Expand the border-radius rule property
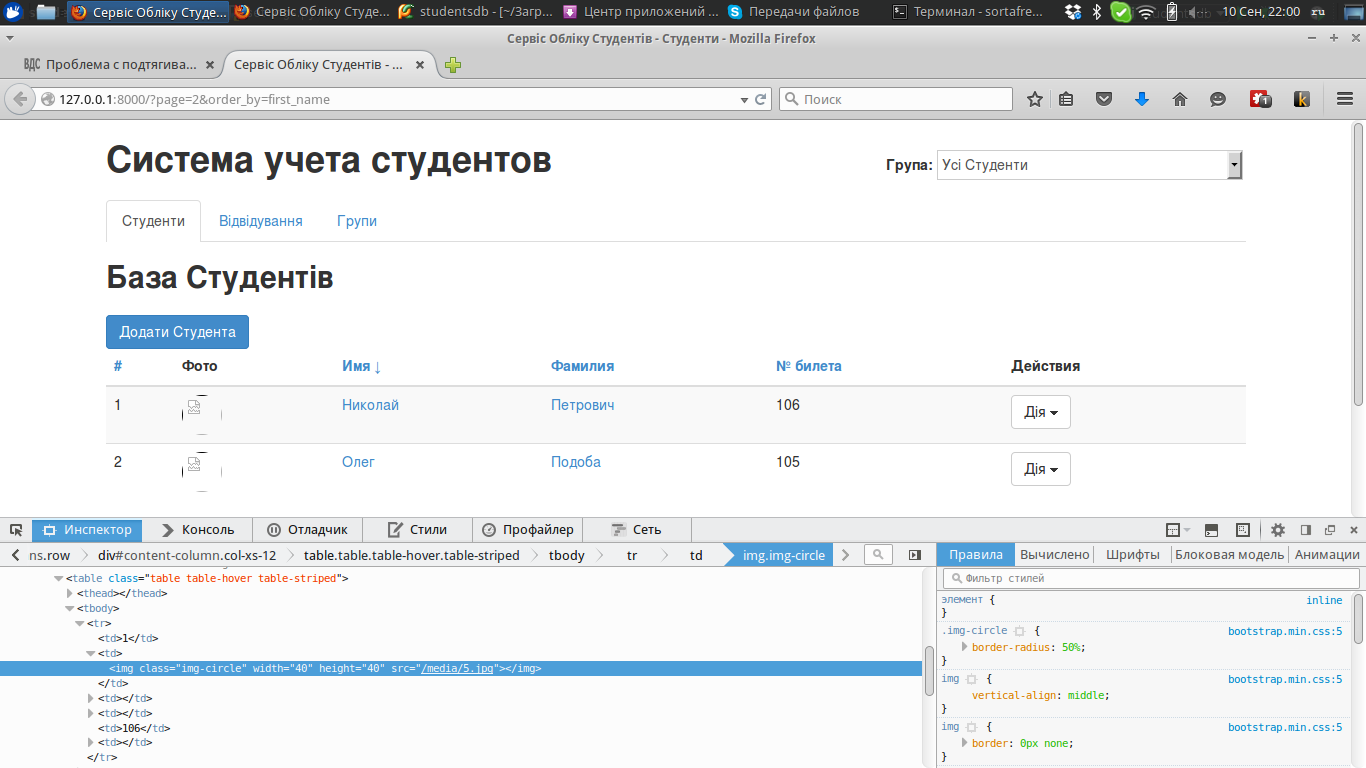 point(964,647)
